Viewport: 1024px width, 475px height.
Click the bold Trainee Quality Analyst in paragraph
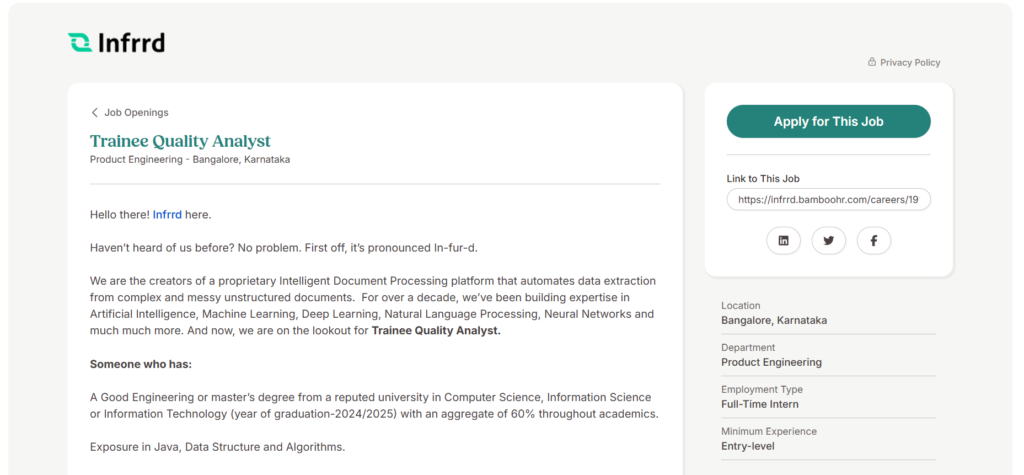pyautogui.click(x=436, y=331)
